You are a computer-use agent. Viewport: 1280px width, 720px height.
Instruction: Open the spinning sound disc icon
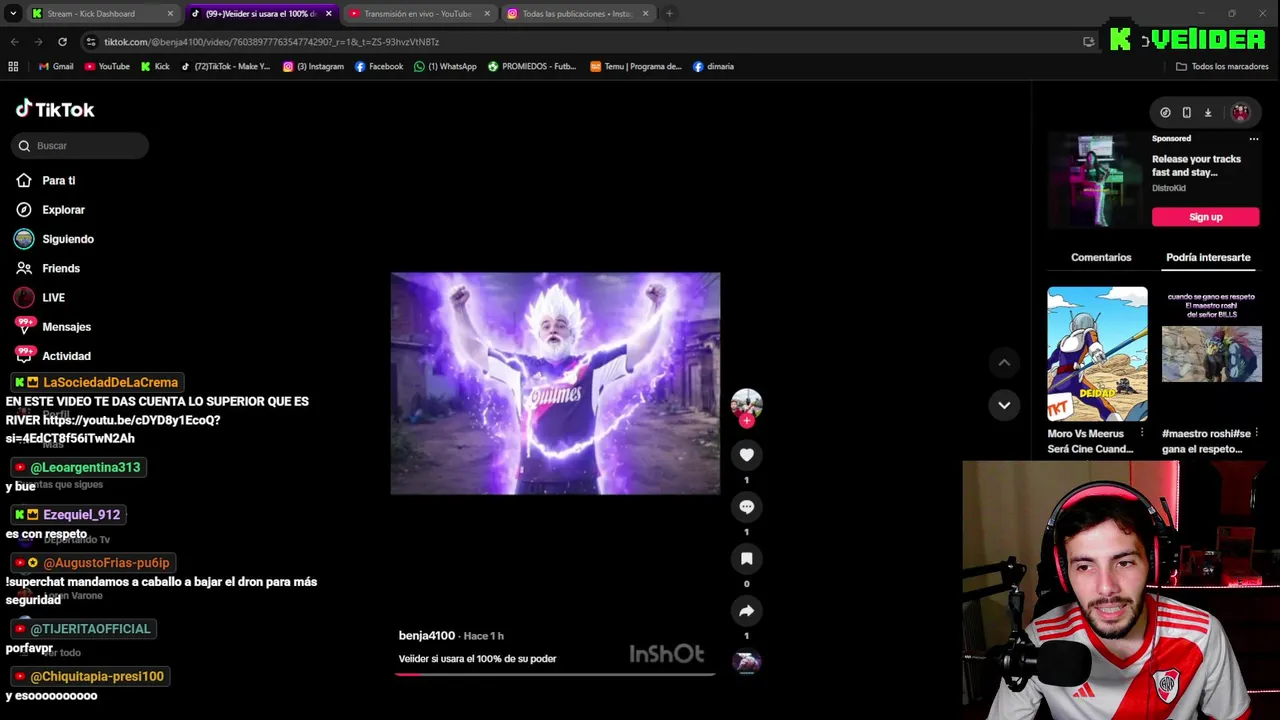747,661
